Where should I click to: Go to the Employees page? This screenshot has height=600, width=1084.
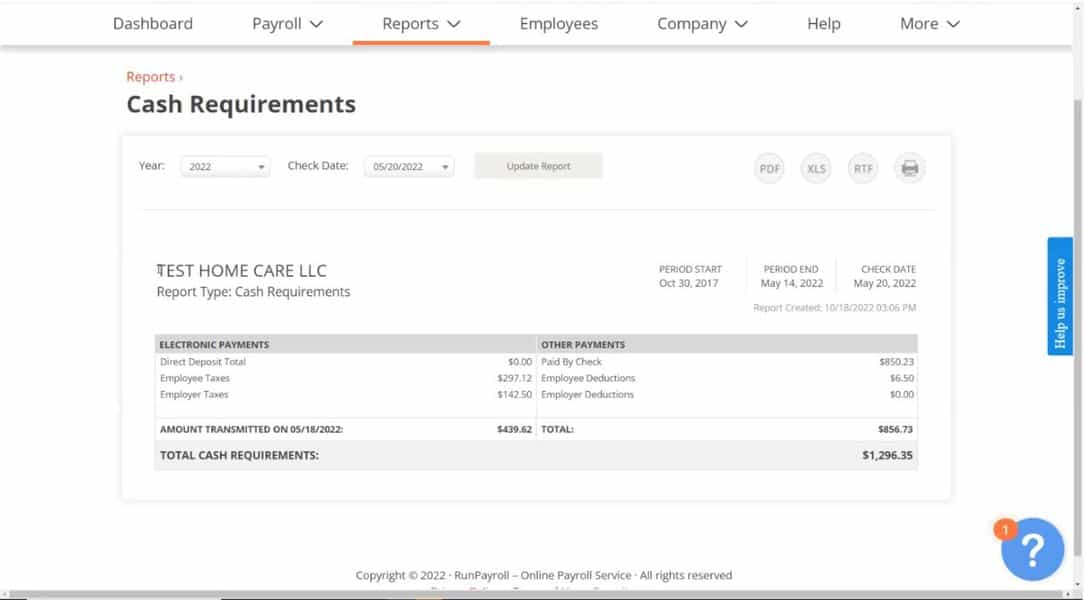coord(558,23)
